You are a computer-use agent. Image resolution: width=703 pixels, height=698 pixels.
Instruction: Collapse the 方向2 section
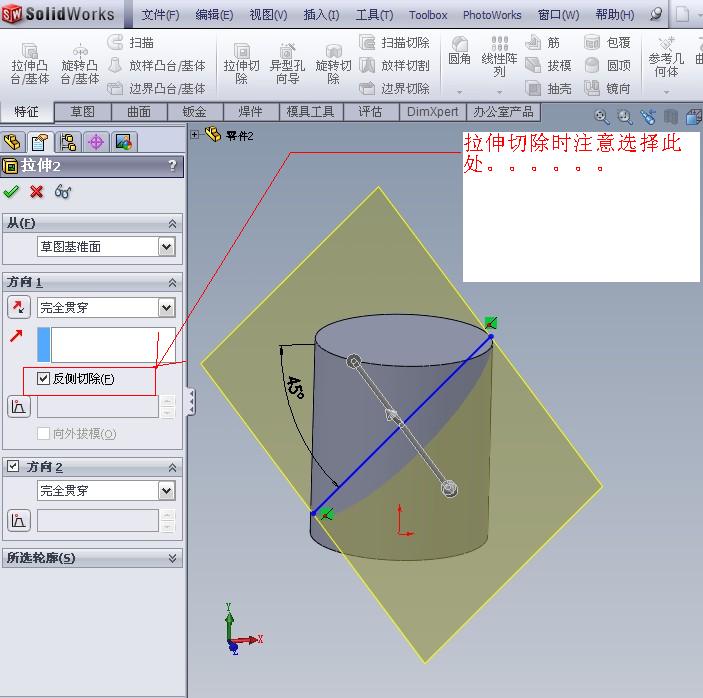pyautogui.click(x=172, y=468)
